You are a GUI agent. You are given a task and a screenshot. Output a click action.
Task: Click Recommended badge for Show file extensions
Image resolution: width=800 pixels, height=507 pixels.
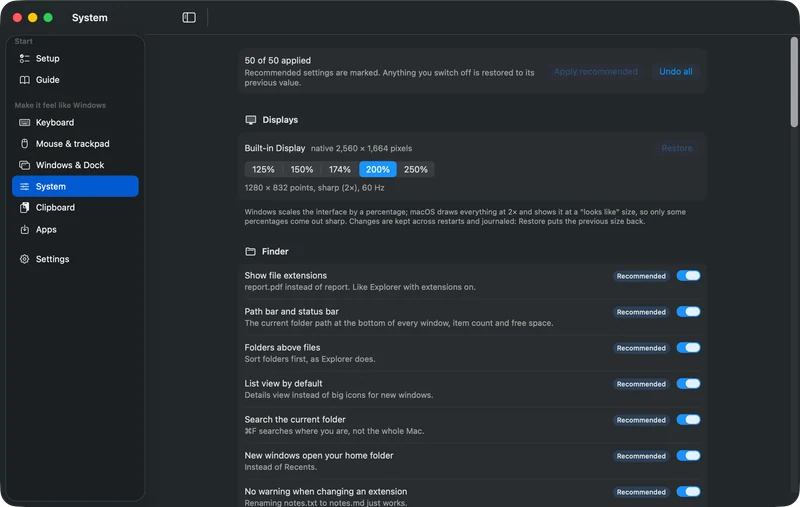click(x=641, y=276)
